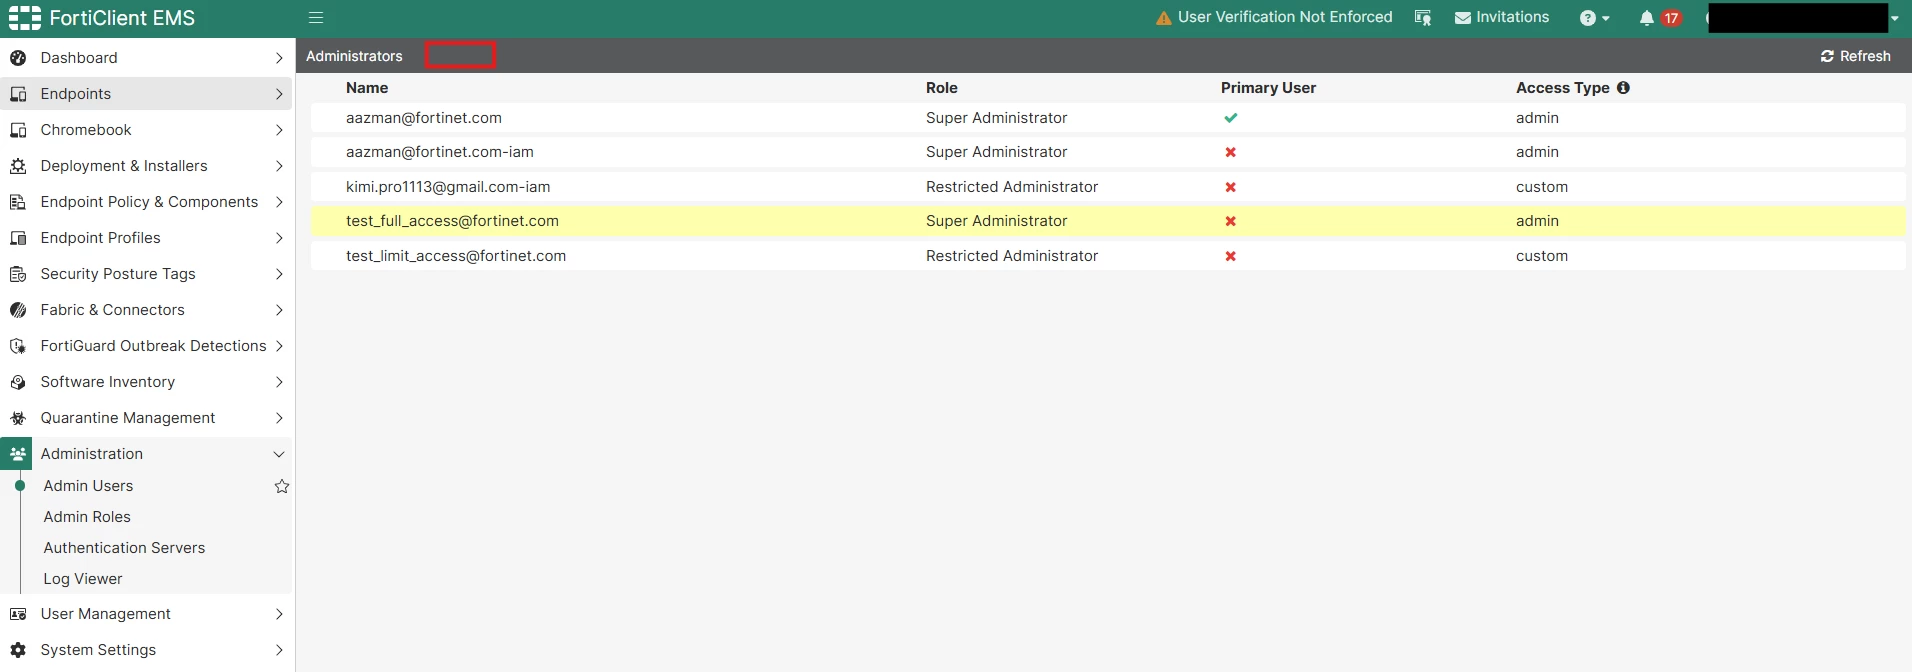Open the Log Viewer

tap(83, 579)
